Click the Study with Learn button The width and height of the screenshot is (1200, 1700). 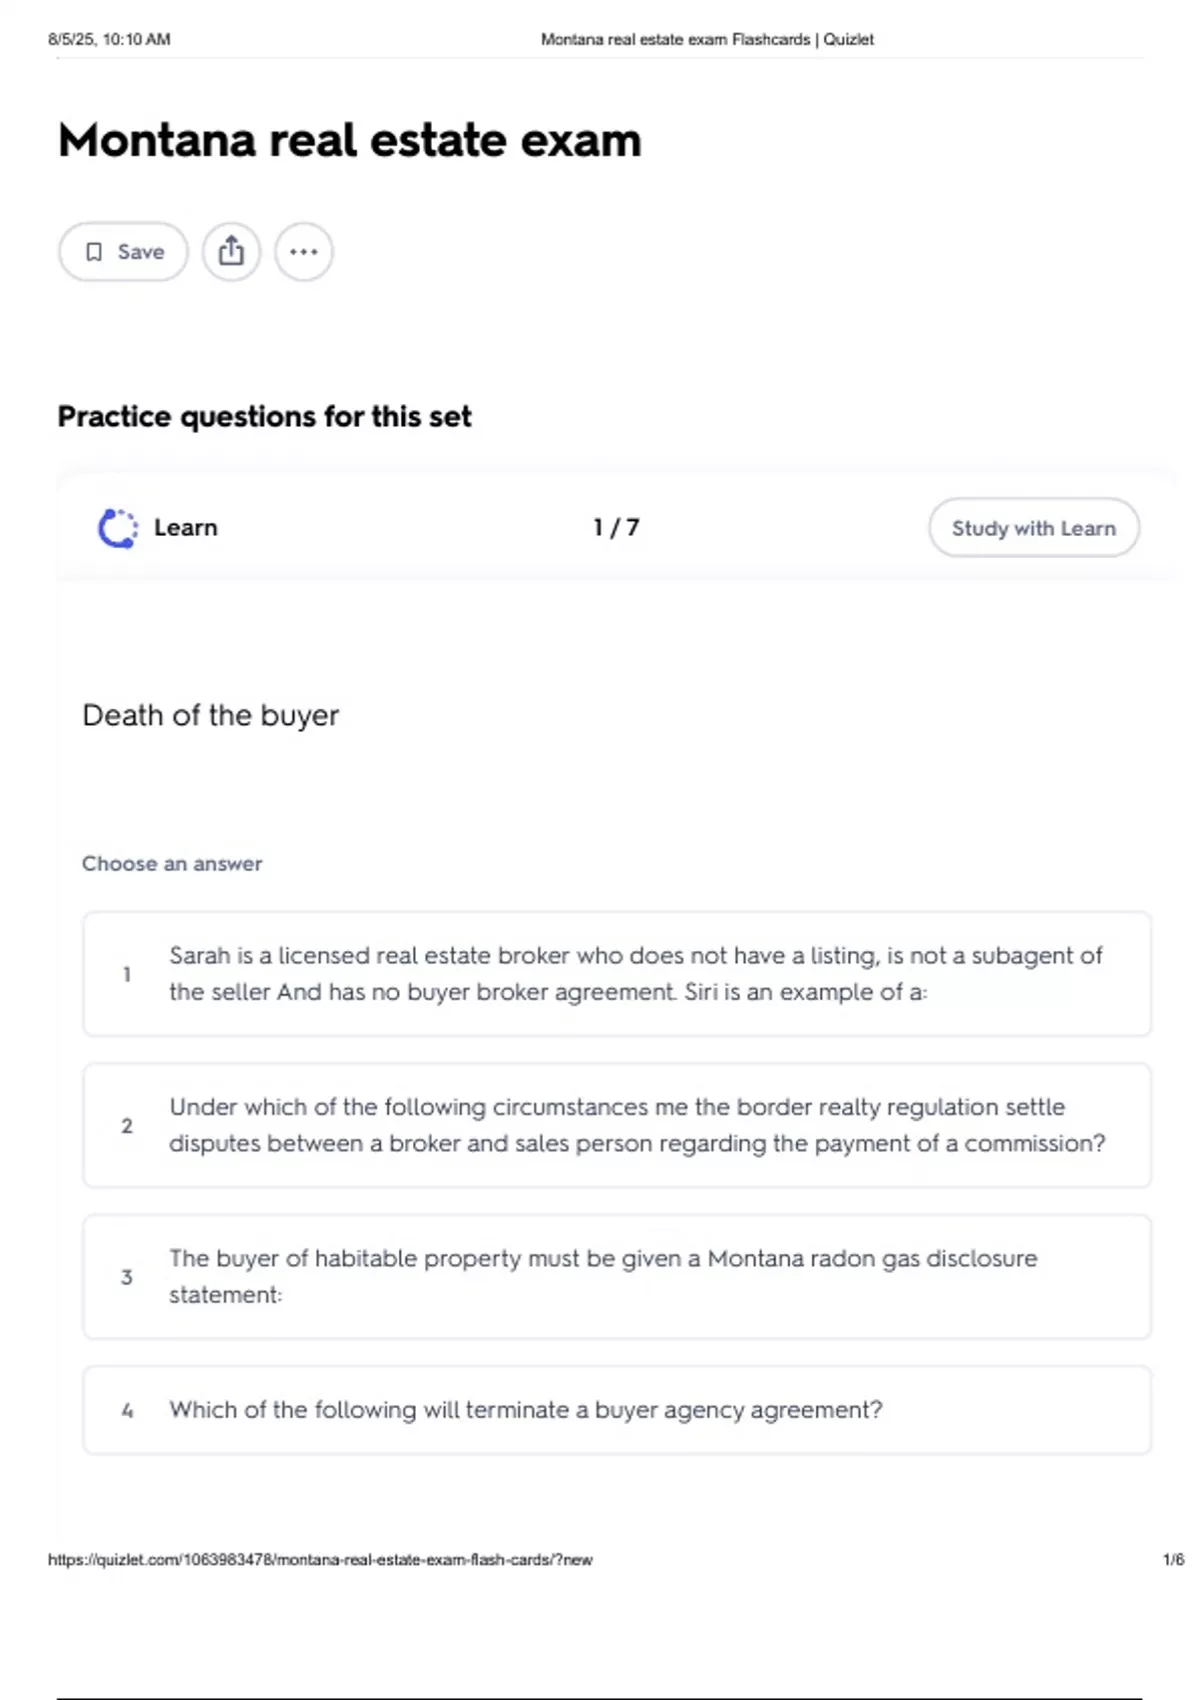[1034, 528]
